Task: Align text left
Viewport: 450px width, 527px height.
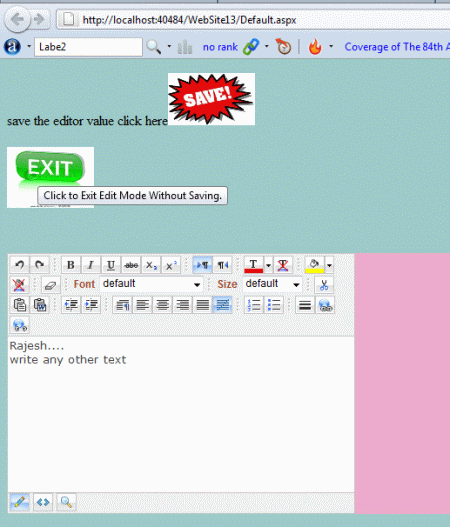Action: click(x=142, y=305)
